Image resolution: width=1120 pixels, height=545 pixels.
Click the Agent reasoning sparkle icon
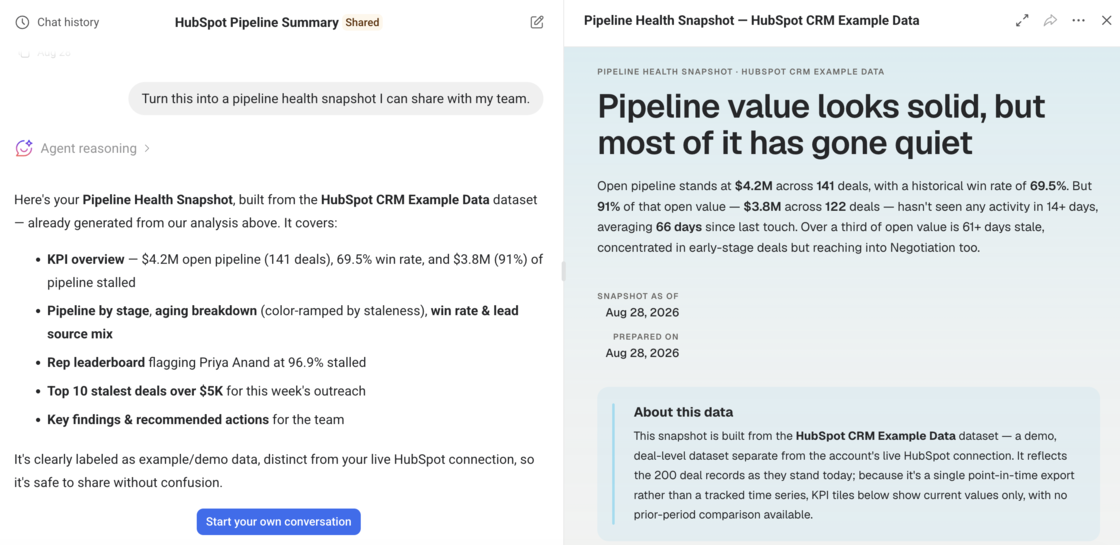[24, 148]
